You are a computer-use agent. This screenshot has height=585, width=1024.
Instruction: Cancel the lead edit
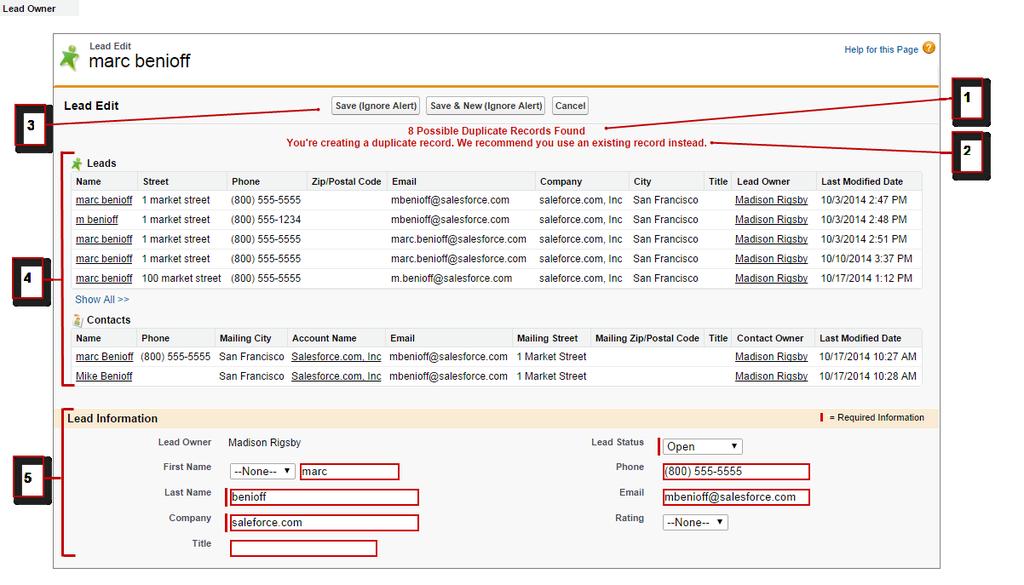(570, 106)
